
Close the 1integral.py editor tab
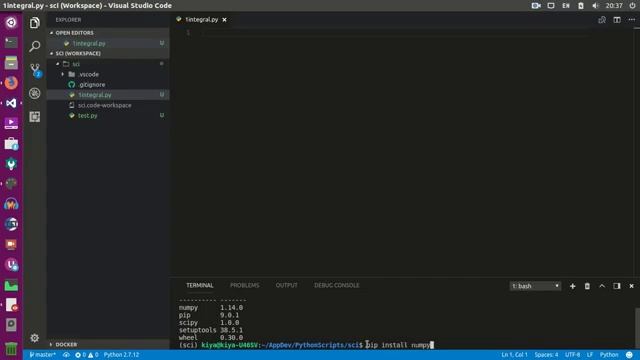coord(224,20)
